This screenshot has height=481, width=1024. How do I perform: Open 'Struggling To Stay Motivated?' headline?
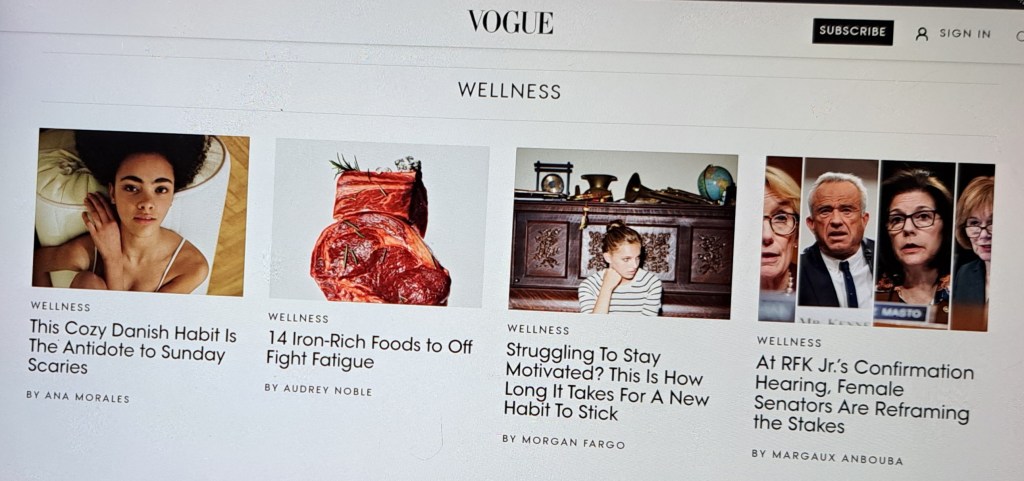pyautogui.click(x=606, y=382)
